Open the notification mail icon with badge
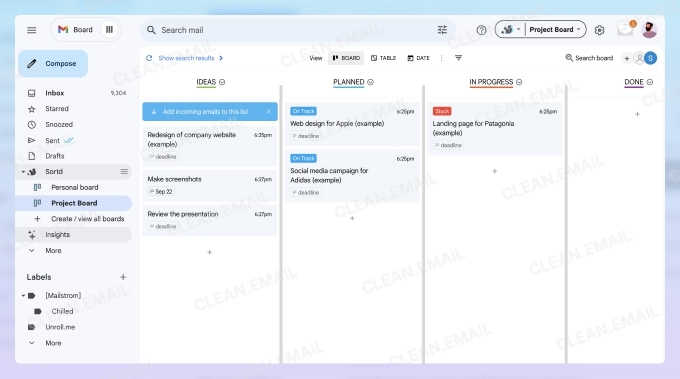 coord(625,29)
